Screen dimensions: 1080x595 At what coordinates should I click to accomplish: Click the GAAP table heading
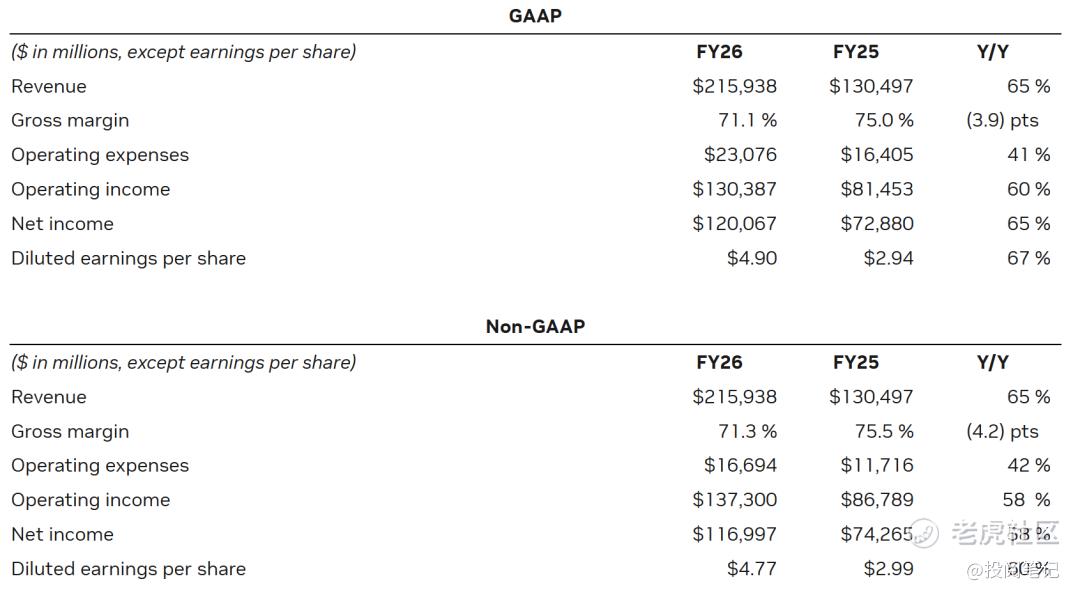coord(535,16)
